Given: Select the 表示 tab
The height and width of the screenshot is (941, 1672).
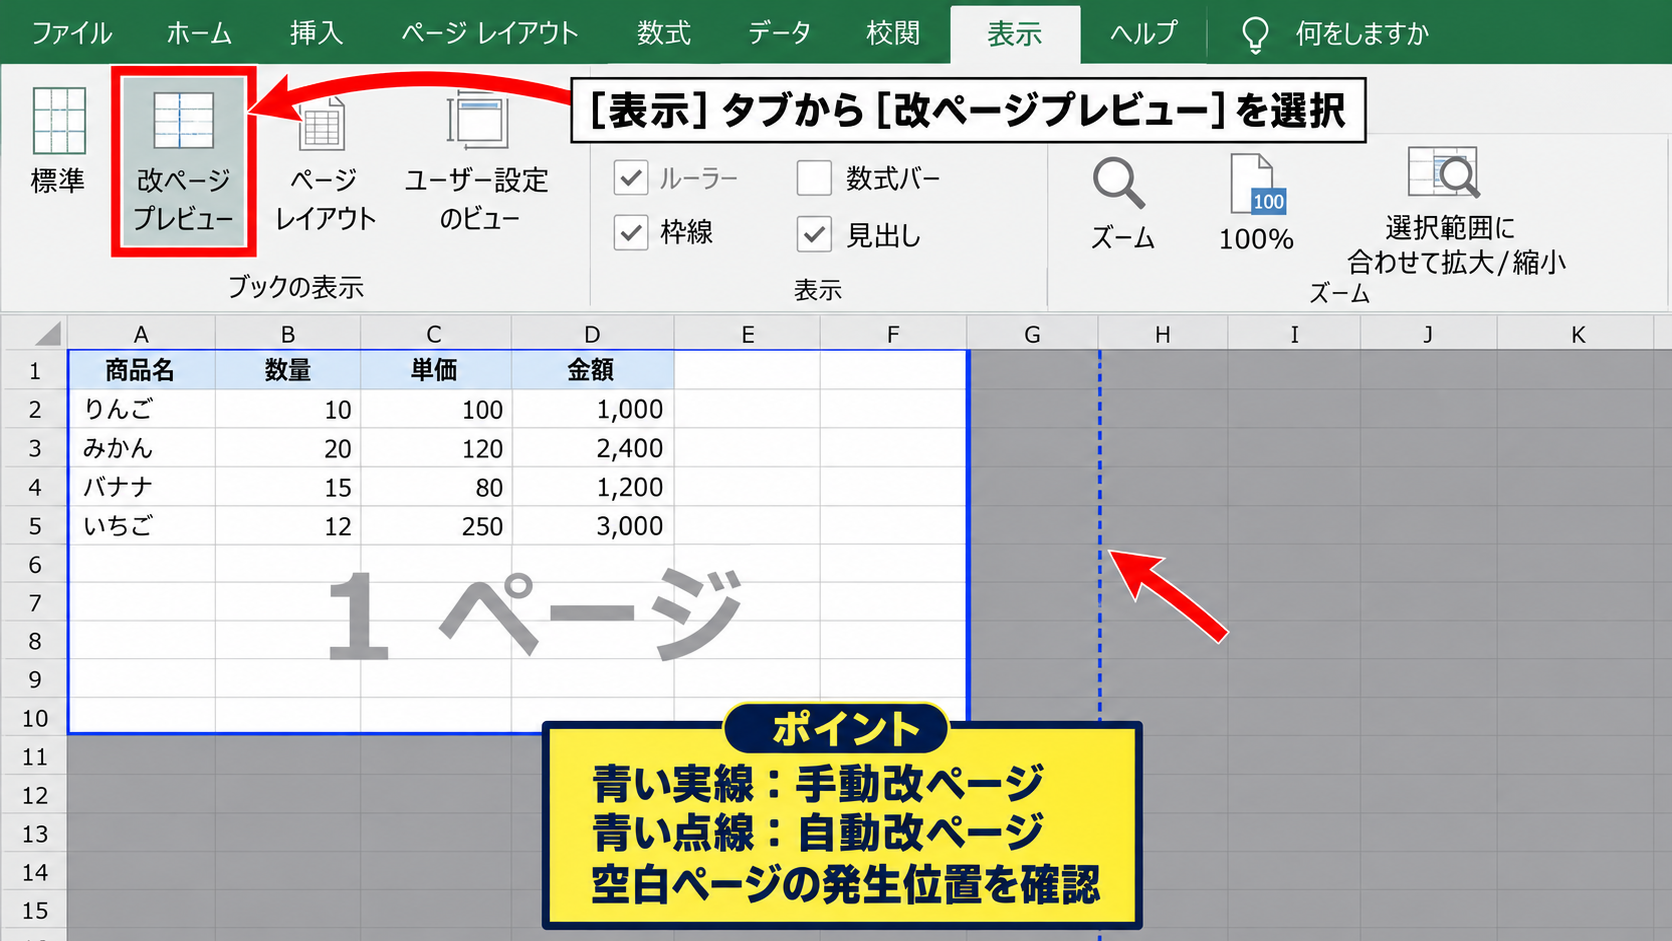Looking at the screenshot, I should tap(1015, 35).
